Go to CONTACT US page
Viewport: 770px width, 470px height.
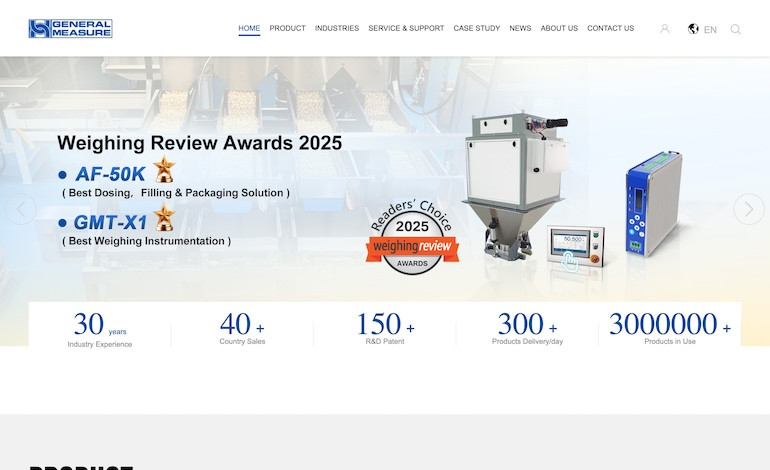coord(610,28)
